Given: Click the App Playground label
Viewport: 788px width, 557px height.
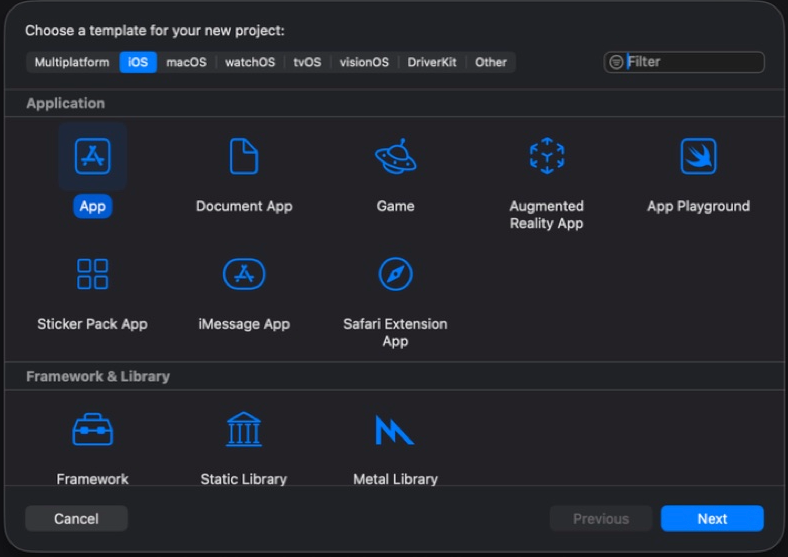Looking at the screenshot, I should (x=699, y=206).
